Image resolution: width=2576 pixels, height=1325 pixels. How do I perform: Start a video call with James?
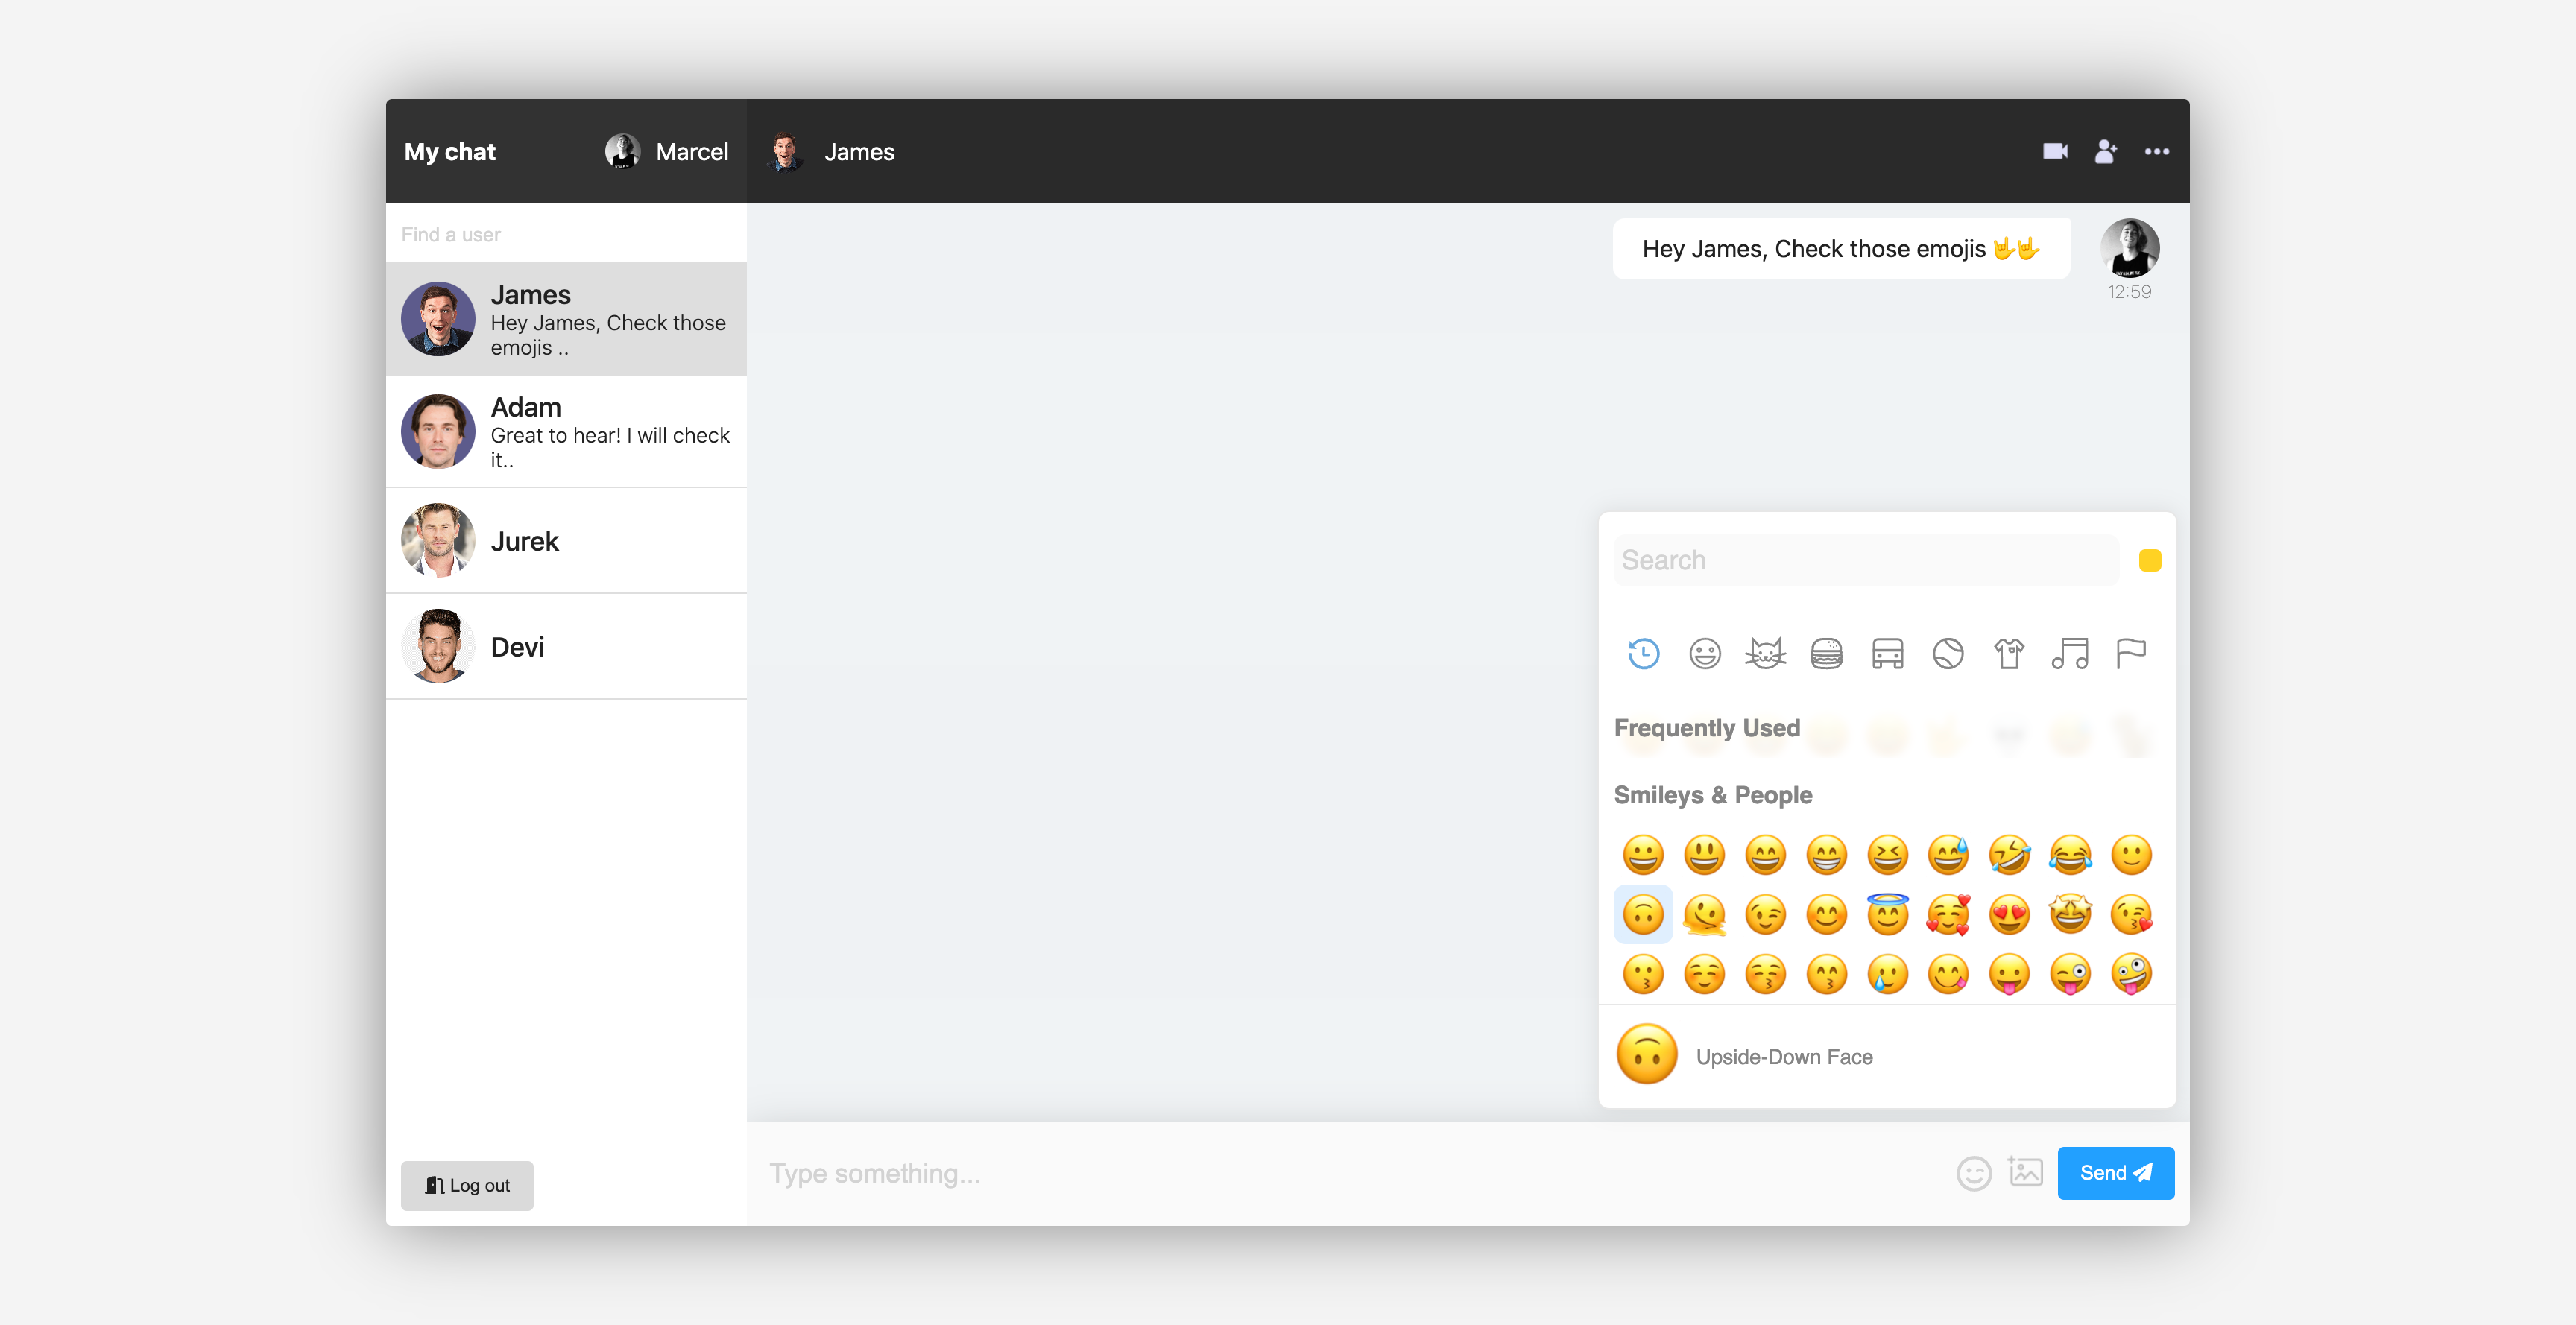tap(2056, 151)
